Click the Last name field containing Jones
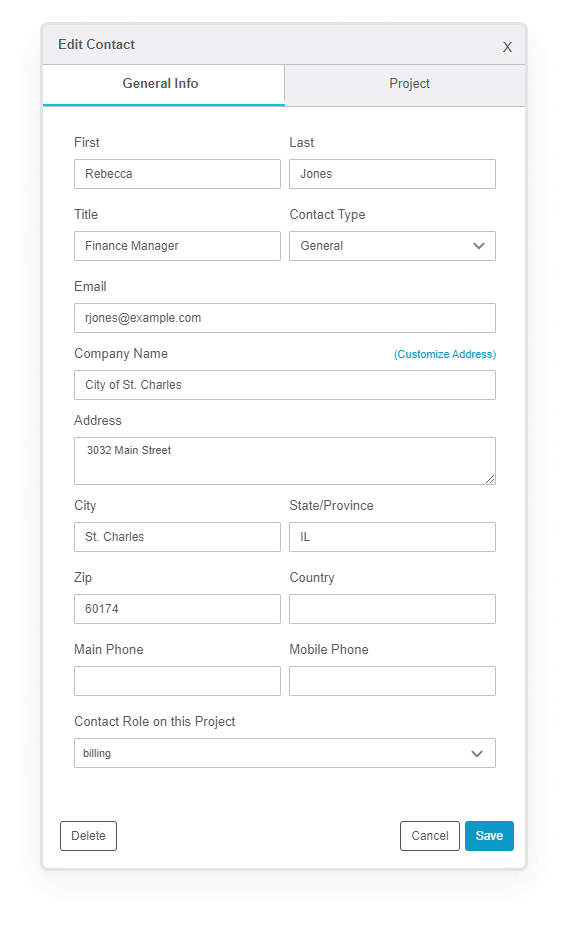Viewport: 568px width, 929px height. [392, 174]
